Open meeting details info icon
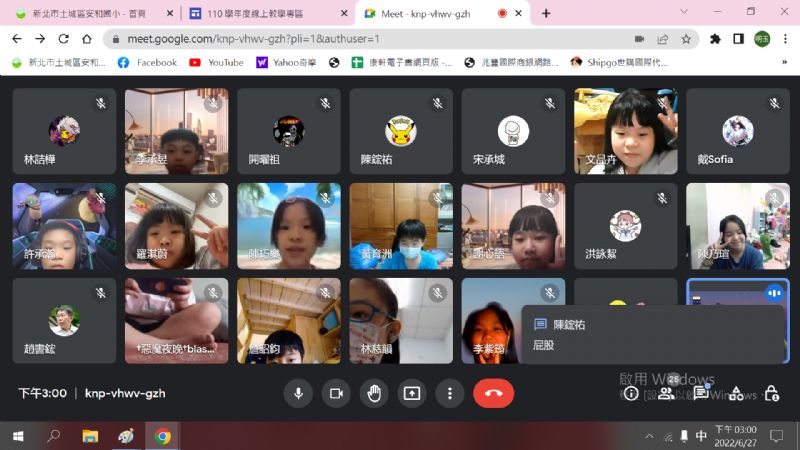This screenshot has height=450, width=800. click(631, 393)
